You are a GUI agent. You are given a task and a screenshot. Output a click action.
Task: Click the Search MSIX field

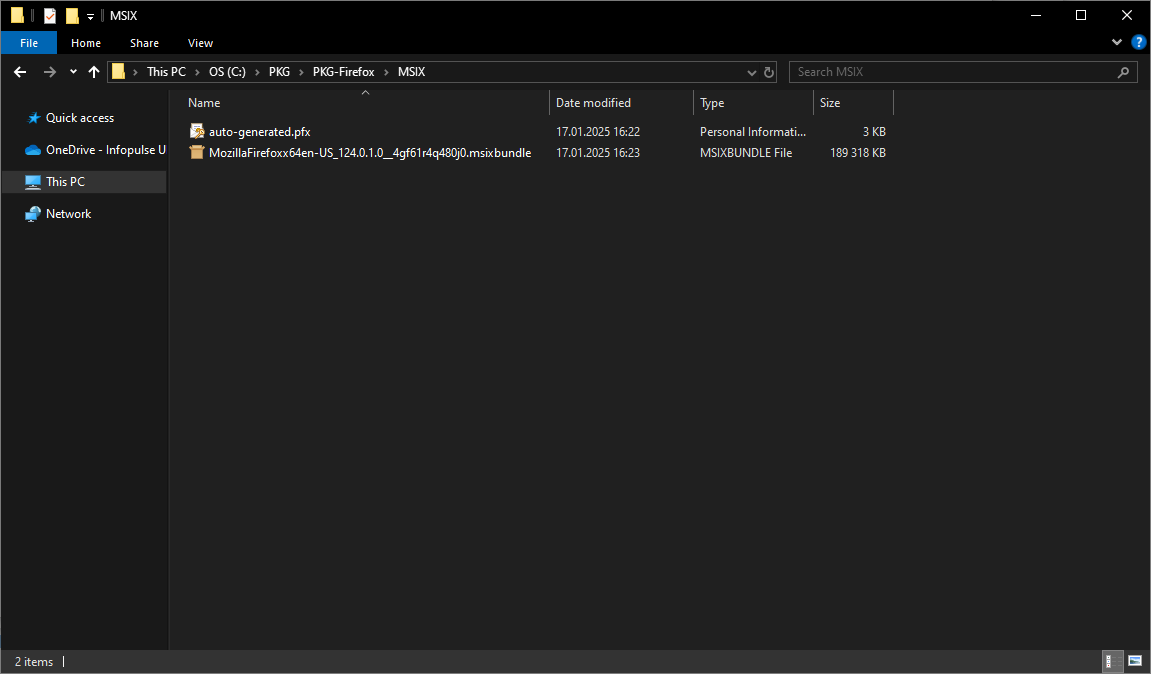tap(963, 72)
